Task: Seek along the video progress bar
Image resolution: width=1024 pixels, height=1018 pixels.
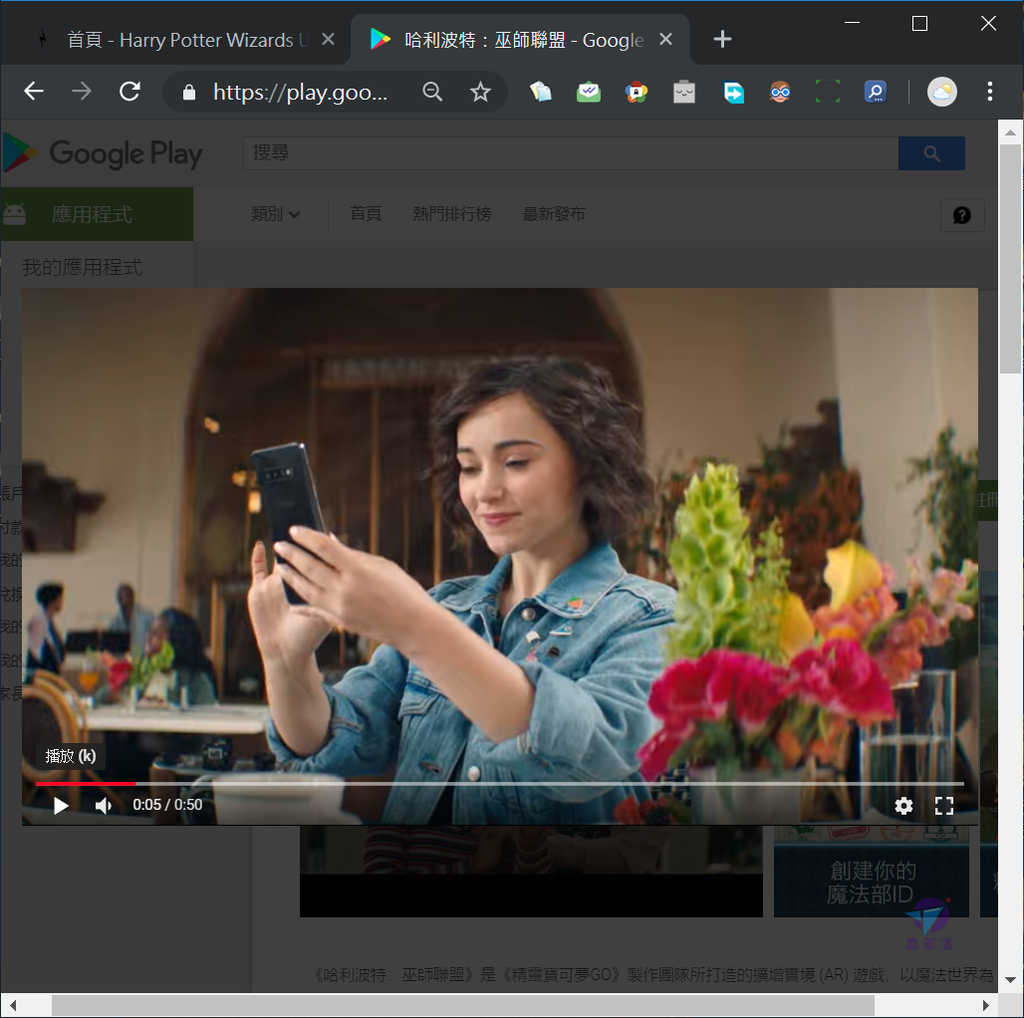Action: (x=500, y=783)
